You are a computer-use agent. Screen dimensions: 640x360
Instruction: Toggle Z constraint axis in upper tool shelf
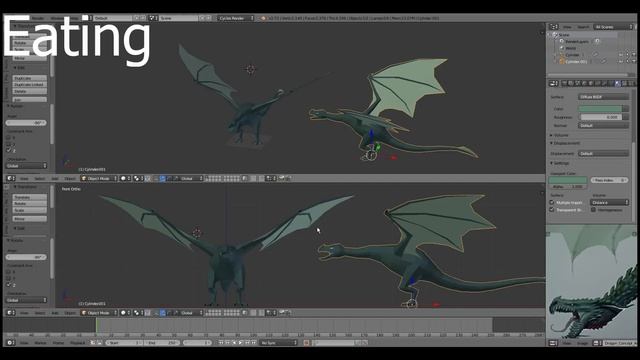[x=9, y=151]
